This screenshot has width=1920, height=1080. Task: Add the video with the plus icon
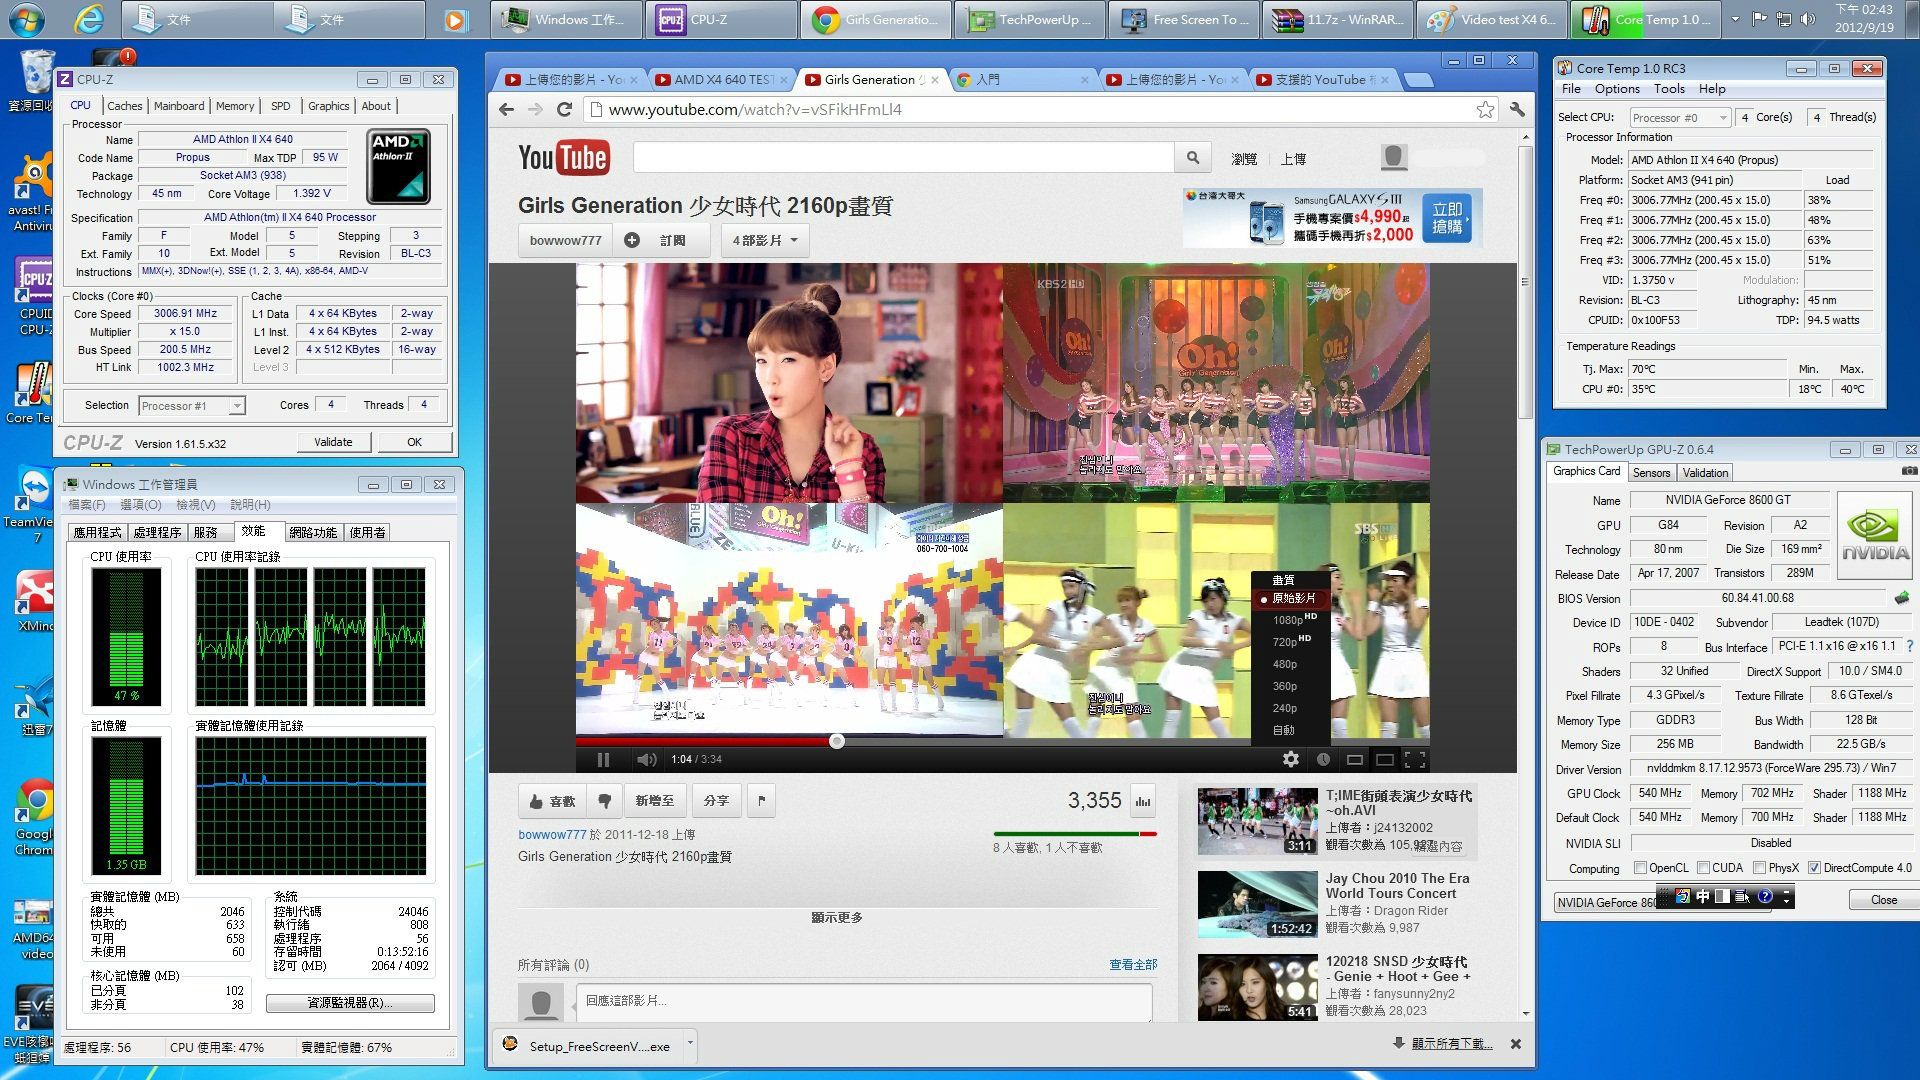point(631,240)
